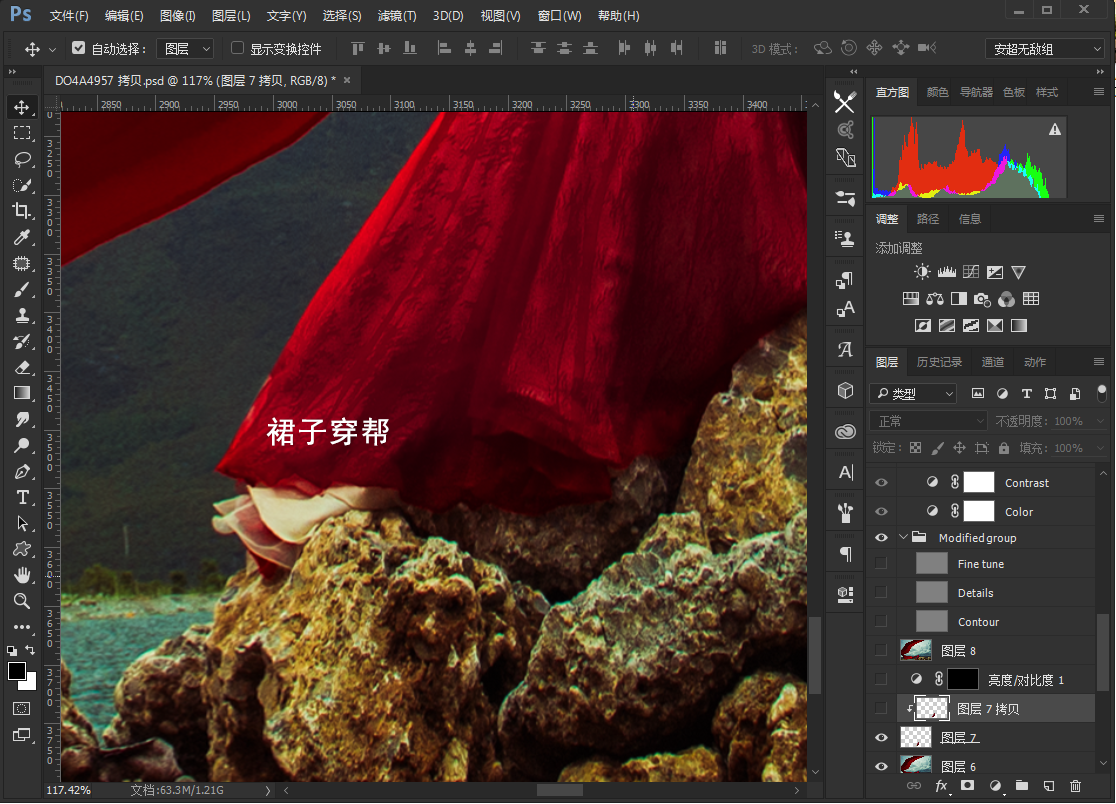Hide the Modified group
Screen dimensions: 1116x804
[881, 537]
